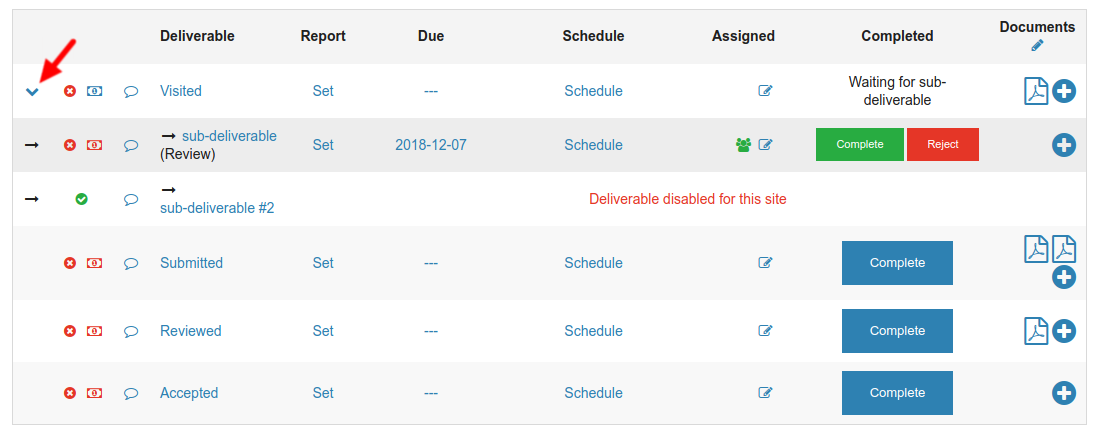Viewport: 1098px width, 432px height.
Task: Open the Schedule link for Reviewed
Action: coord(593,331)
